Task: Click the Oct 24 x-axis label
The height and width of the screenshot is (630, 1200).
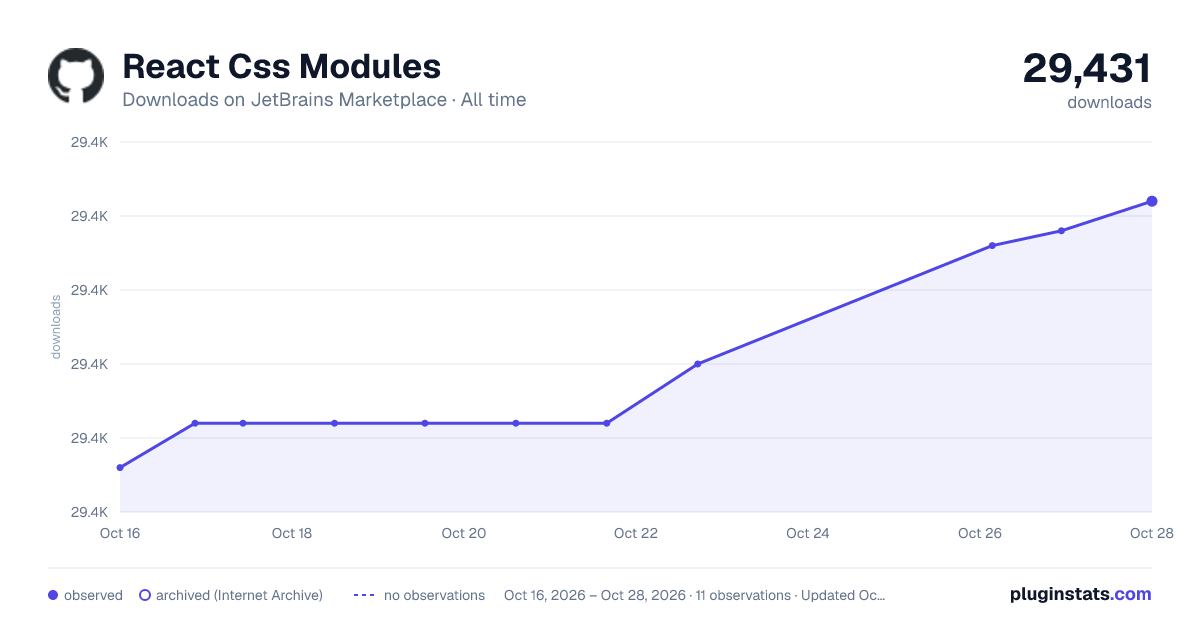Action: [808, 533]
